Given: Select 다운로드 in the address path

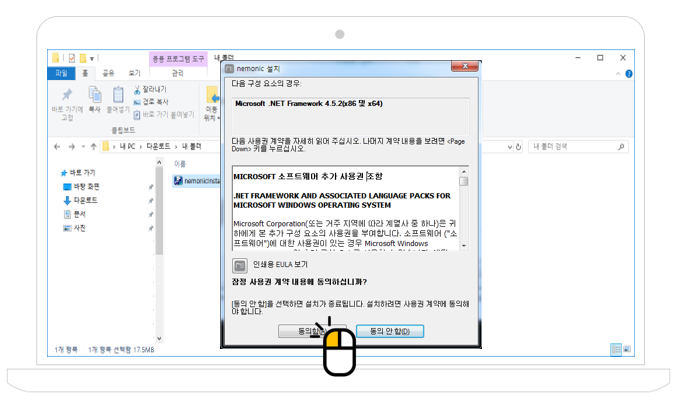Looking at the screenshot, I should click(158, 146).
